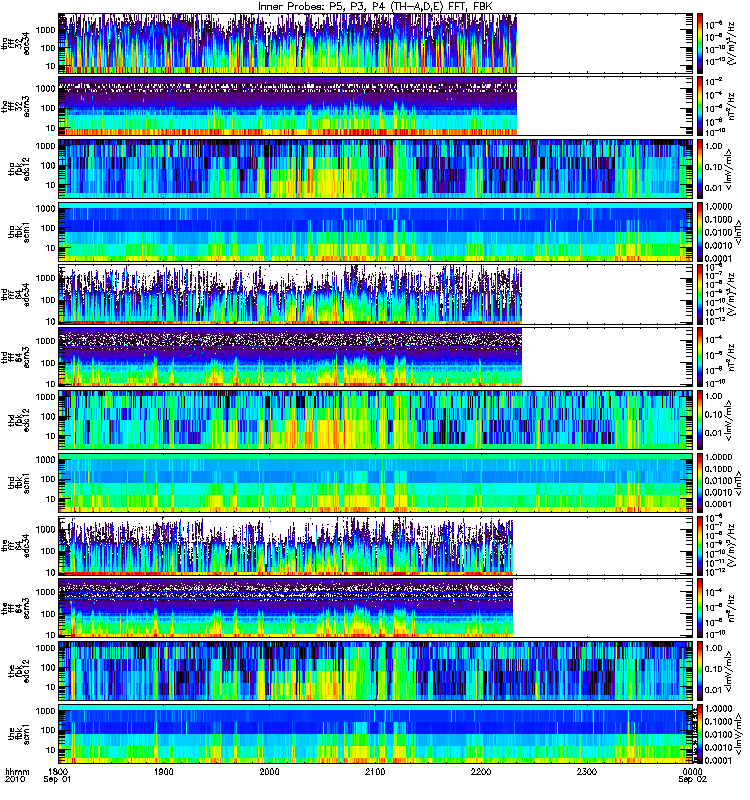Click the color bar of tha fbk edc12 panel
The width and height of the screenshot is (750, 800).
click(x=701, y=169)
